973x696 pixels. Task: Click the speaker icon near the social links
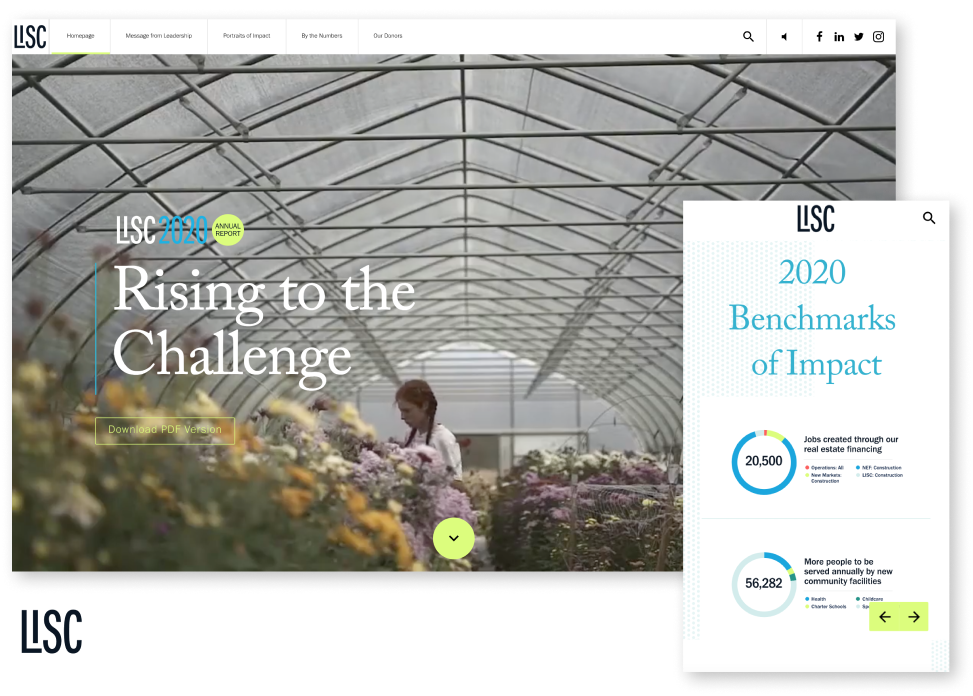[784, 36]
